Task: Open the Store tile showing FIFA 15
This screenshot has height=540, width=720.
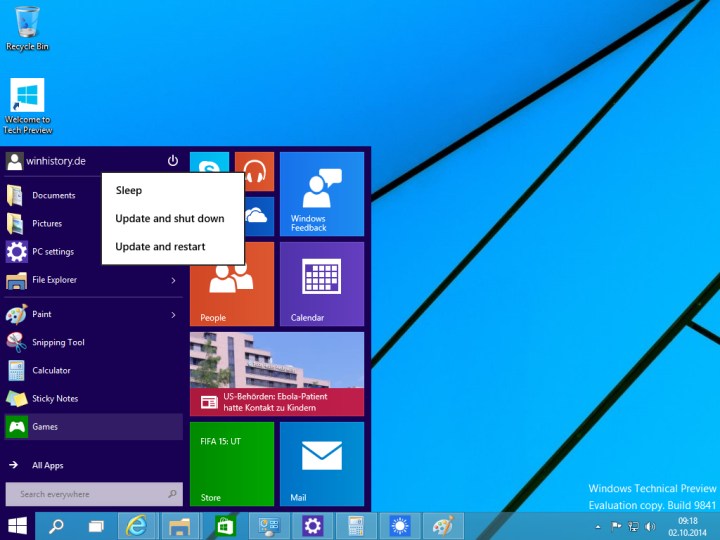Action: [232, 464]
